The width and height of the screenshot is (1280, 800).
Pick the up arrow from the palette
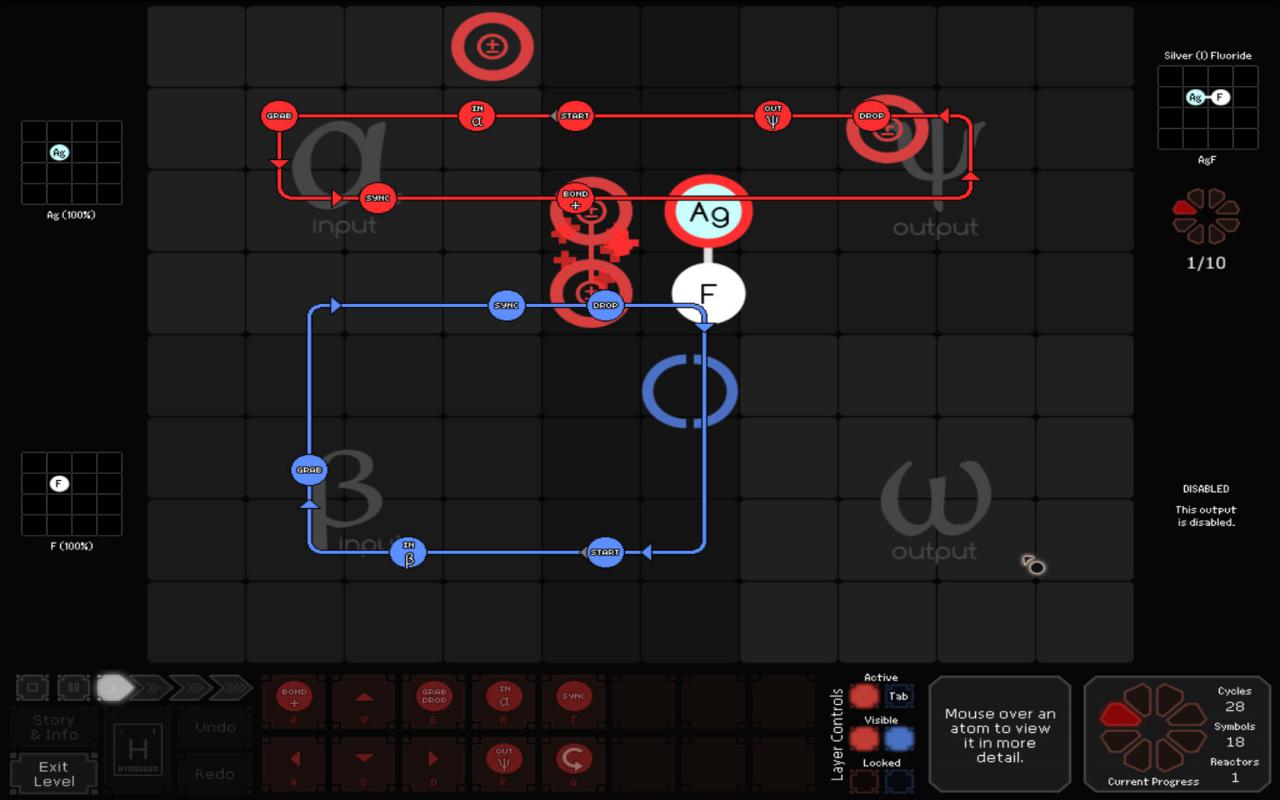tap(364, 699)
